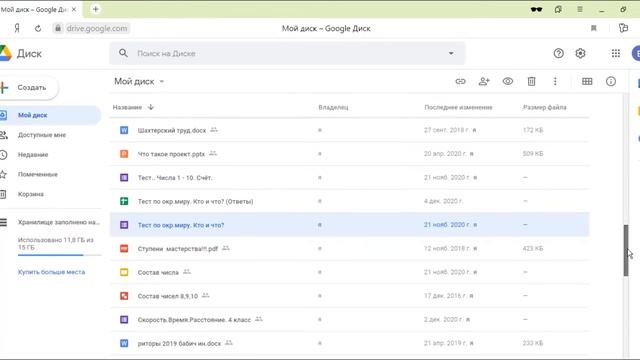Open the Help question mark icon
This screenshot has width=640, height=360.
[x=558, y=53]
